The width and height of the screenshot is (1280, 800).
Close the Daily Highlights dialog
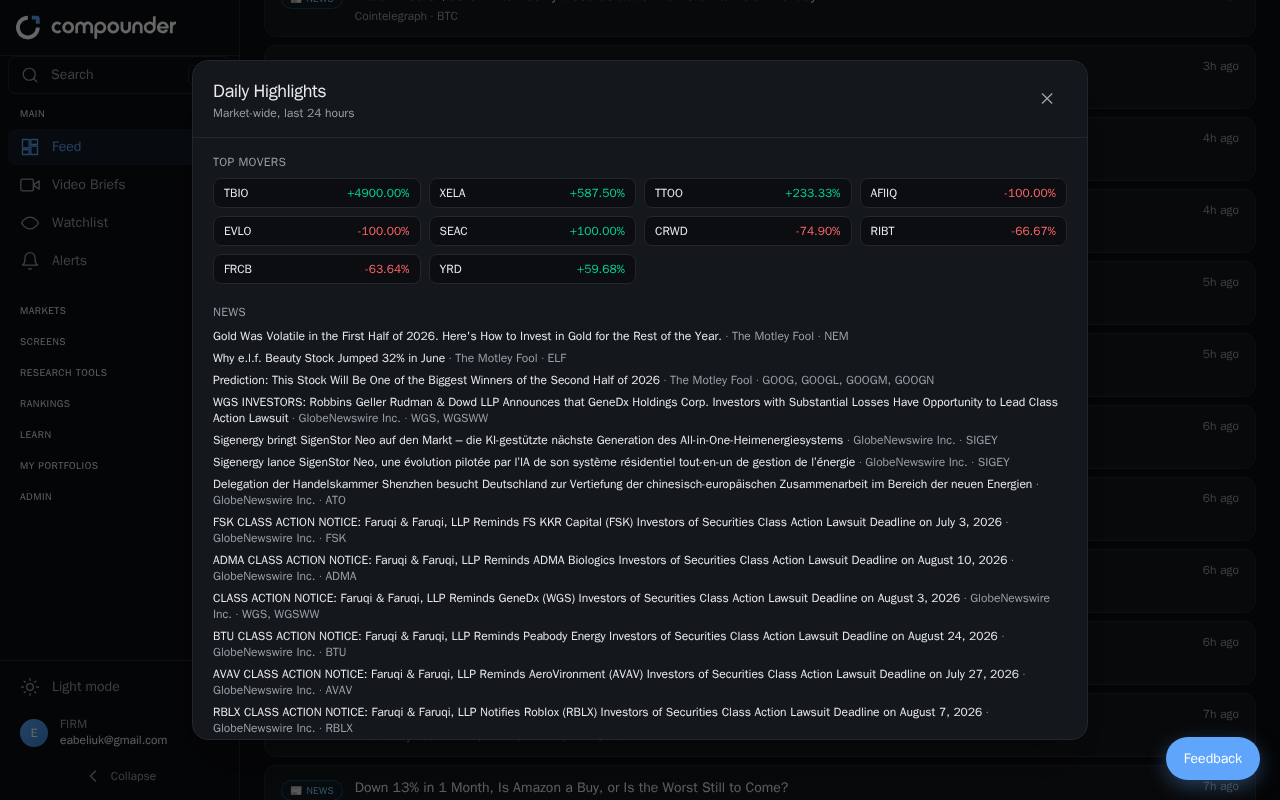pyautogui.click(x=1047, y=98)
